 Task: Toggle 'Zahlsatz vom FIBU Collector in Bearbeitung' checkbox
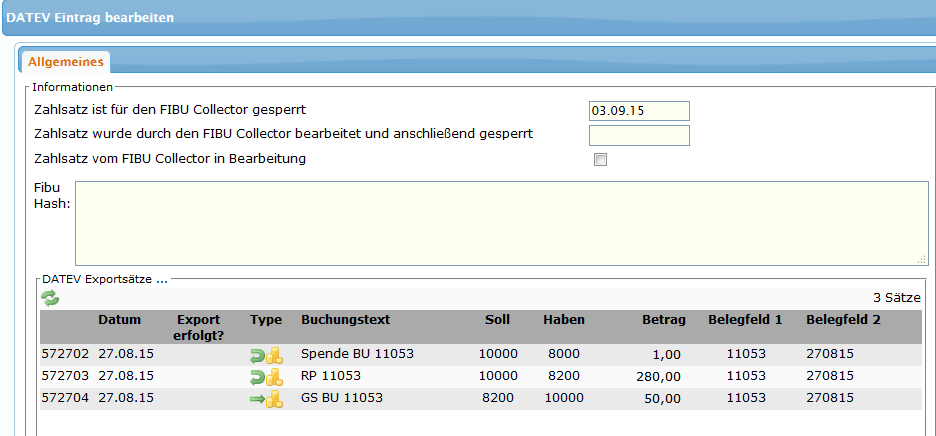[600, 160]
